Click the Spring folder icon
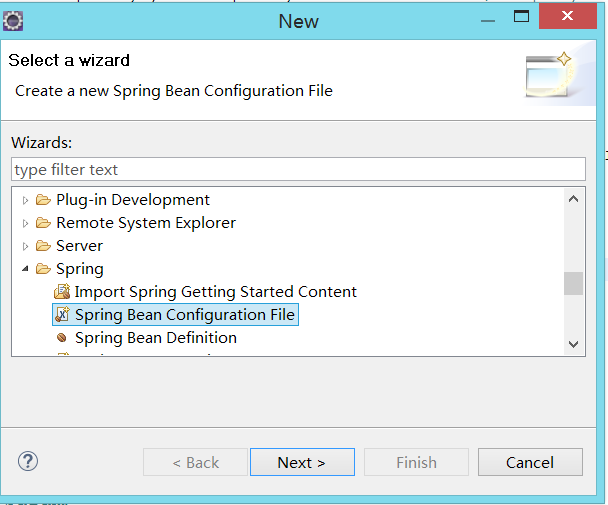The image size is (608, 505). (x=43, y=269)
